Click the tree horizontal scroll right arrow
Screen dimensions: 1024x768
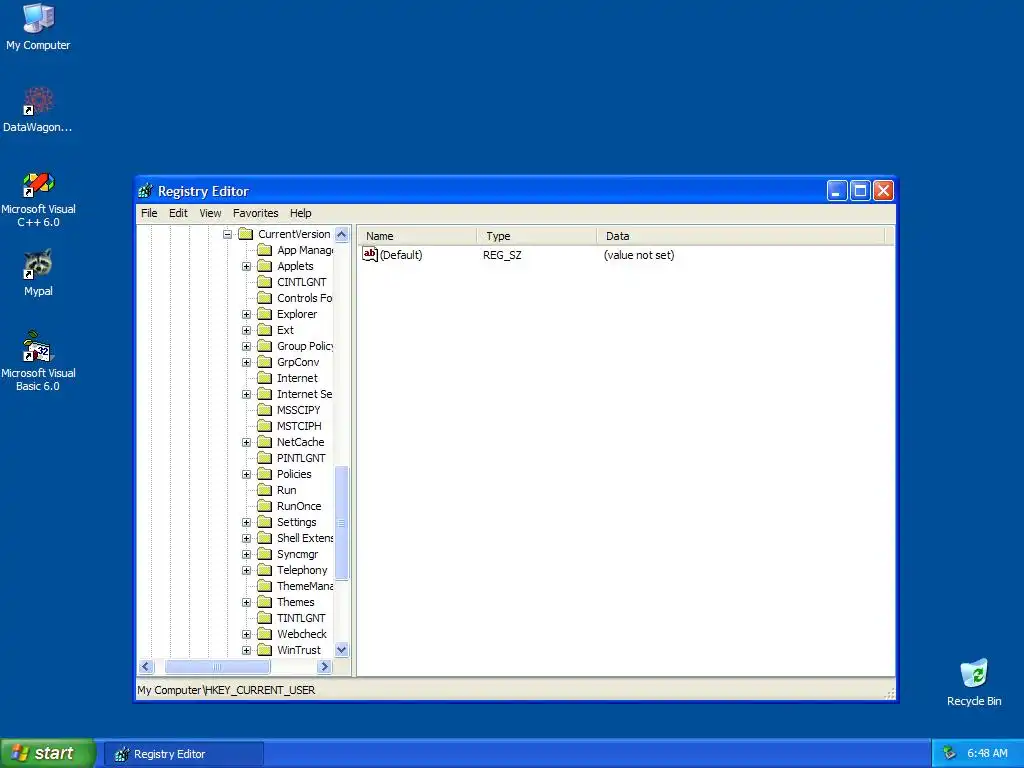point(325,666)
